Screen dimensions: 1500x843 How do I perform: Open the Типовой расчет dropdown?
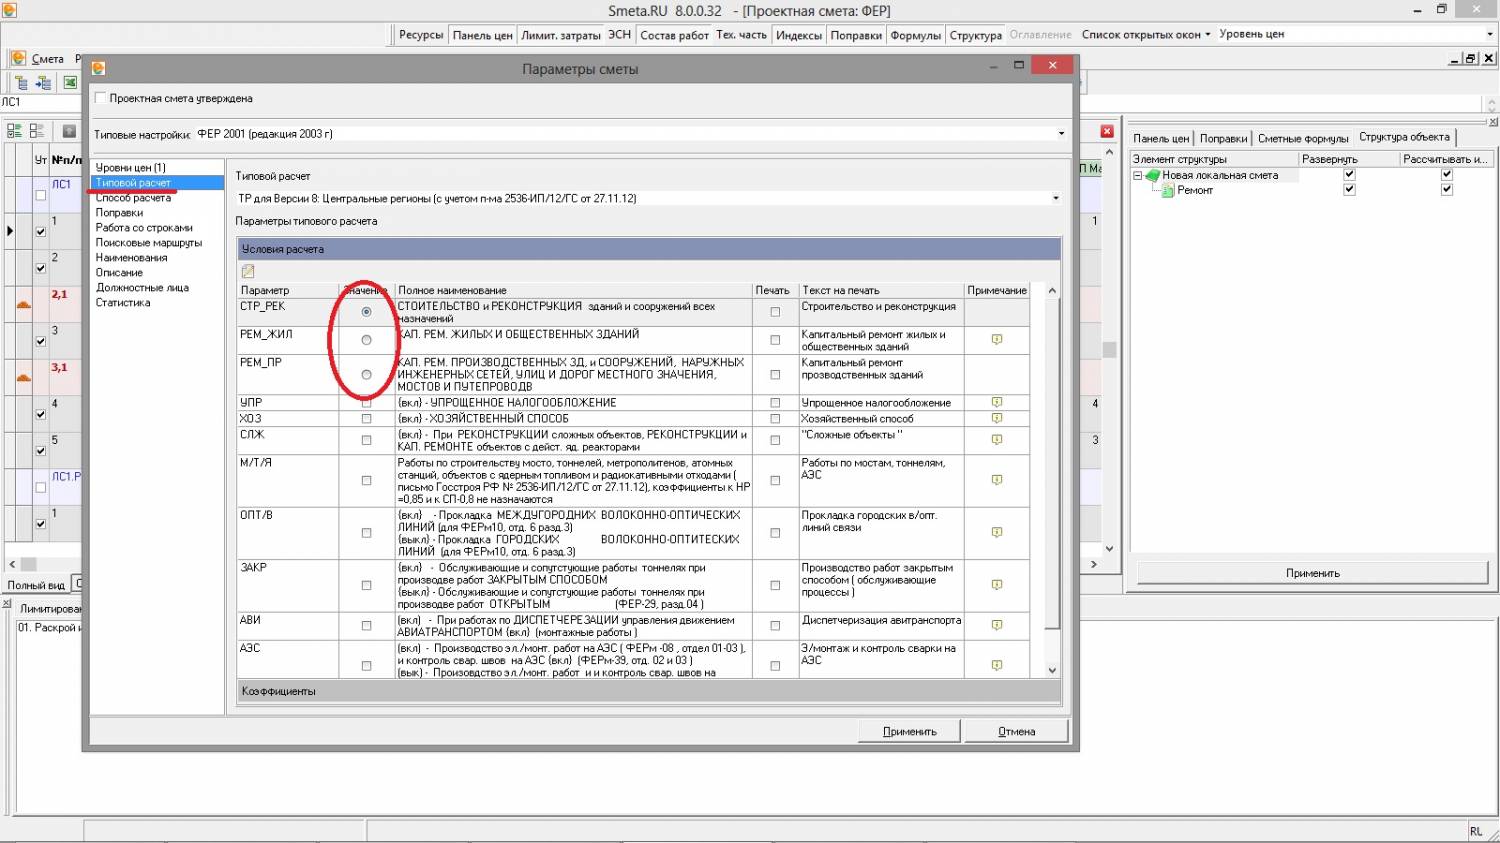(x=1055, y=198)
